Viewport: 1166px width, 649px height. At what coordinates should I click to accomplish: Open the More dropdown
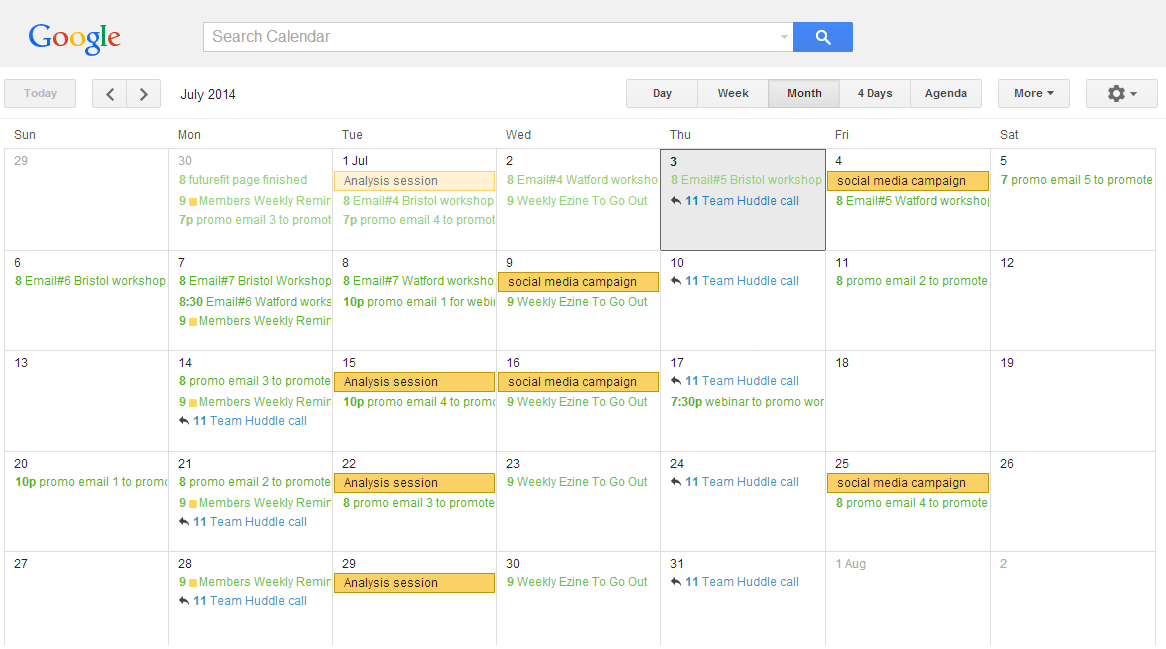(1033, 93)
